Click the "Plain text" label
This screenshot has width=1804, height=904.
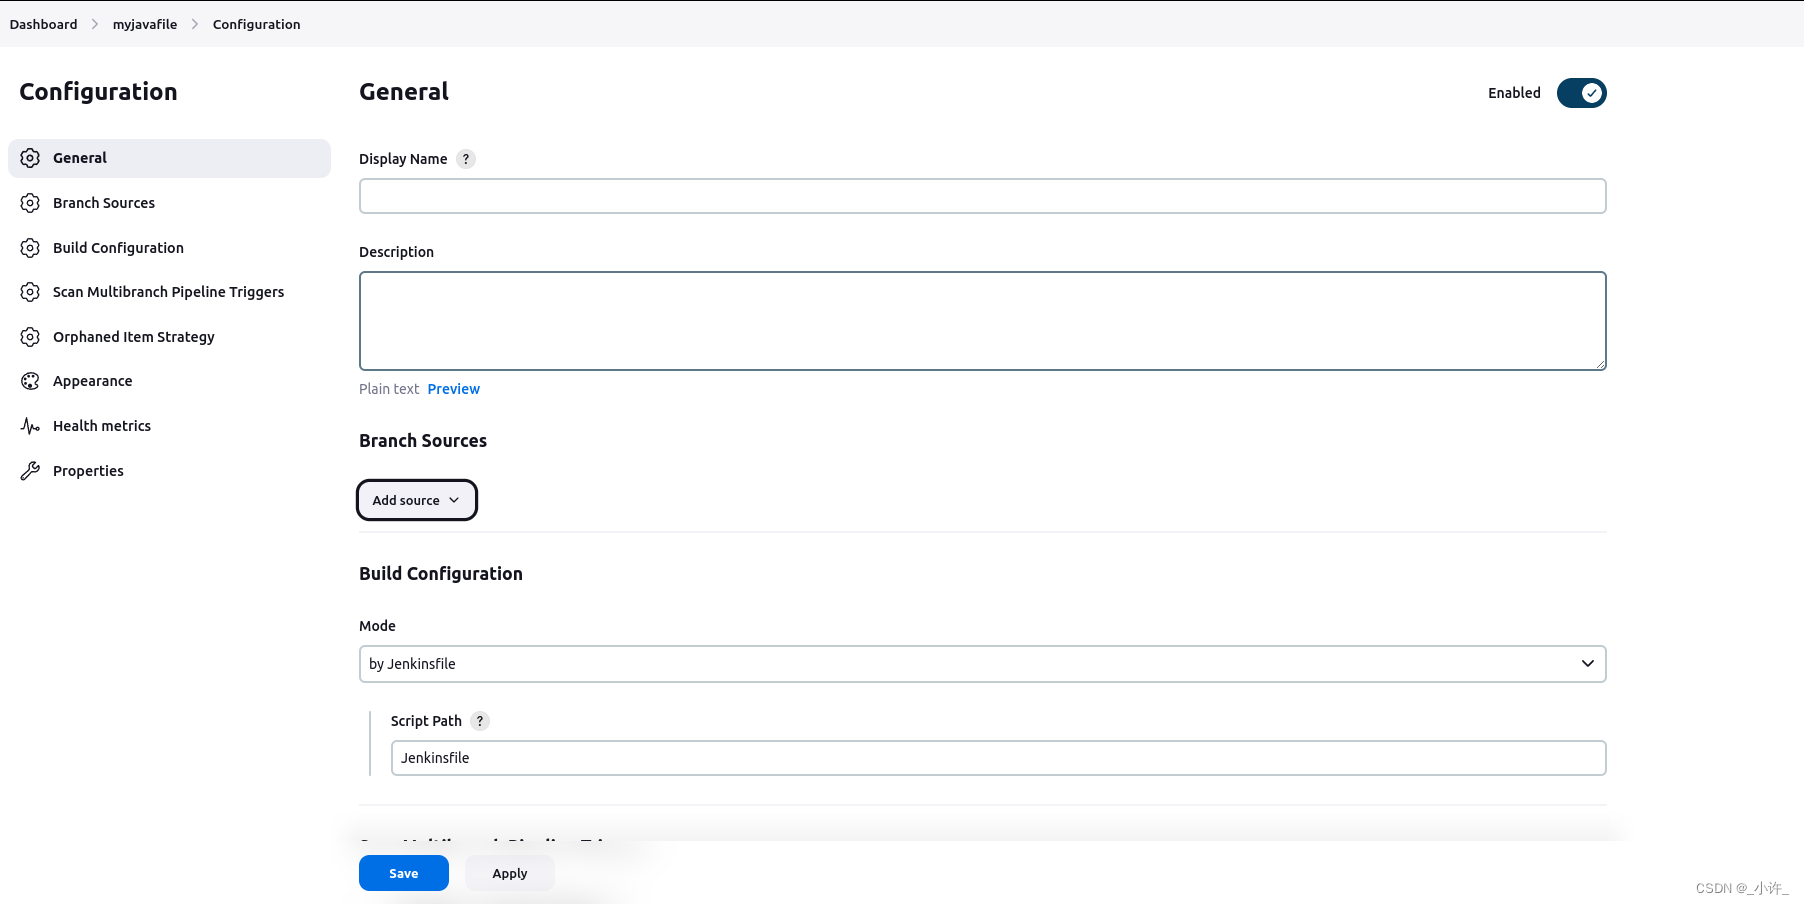pyautogui.click(x=389, y=389)
